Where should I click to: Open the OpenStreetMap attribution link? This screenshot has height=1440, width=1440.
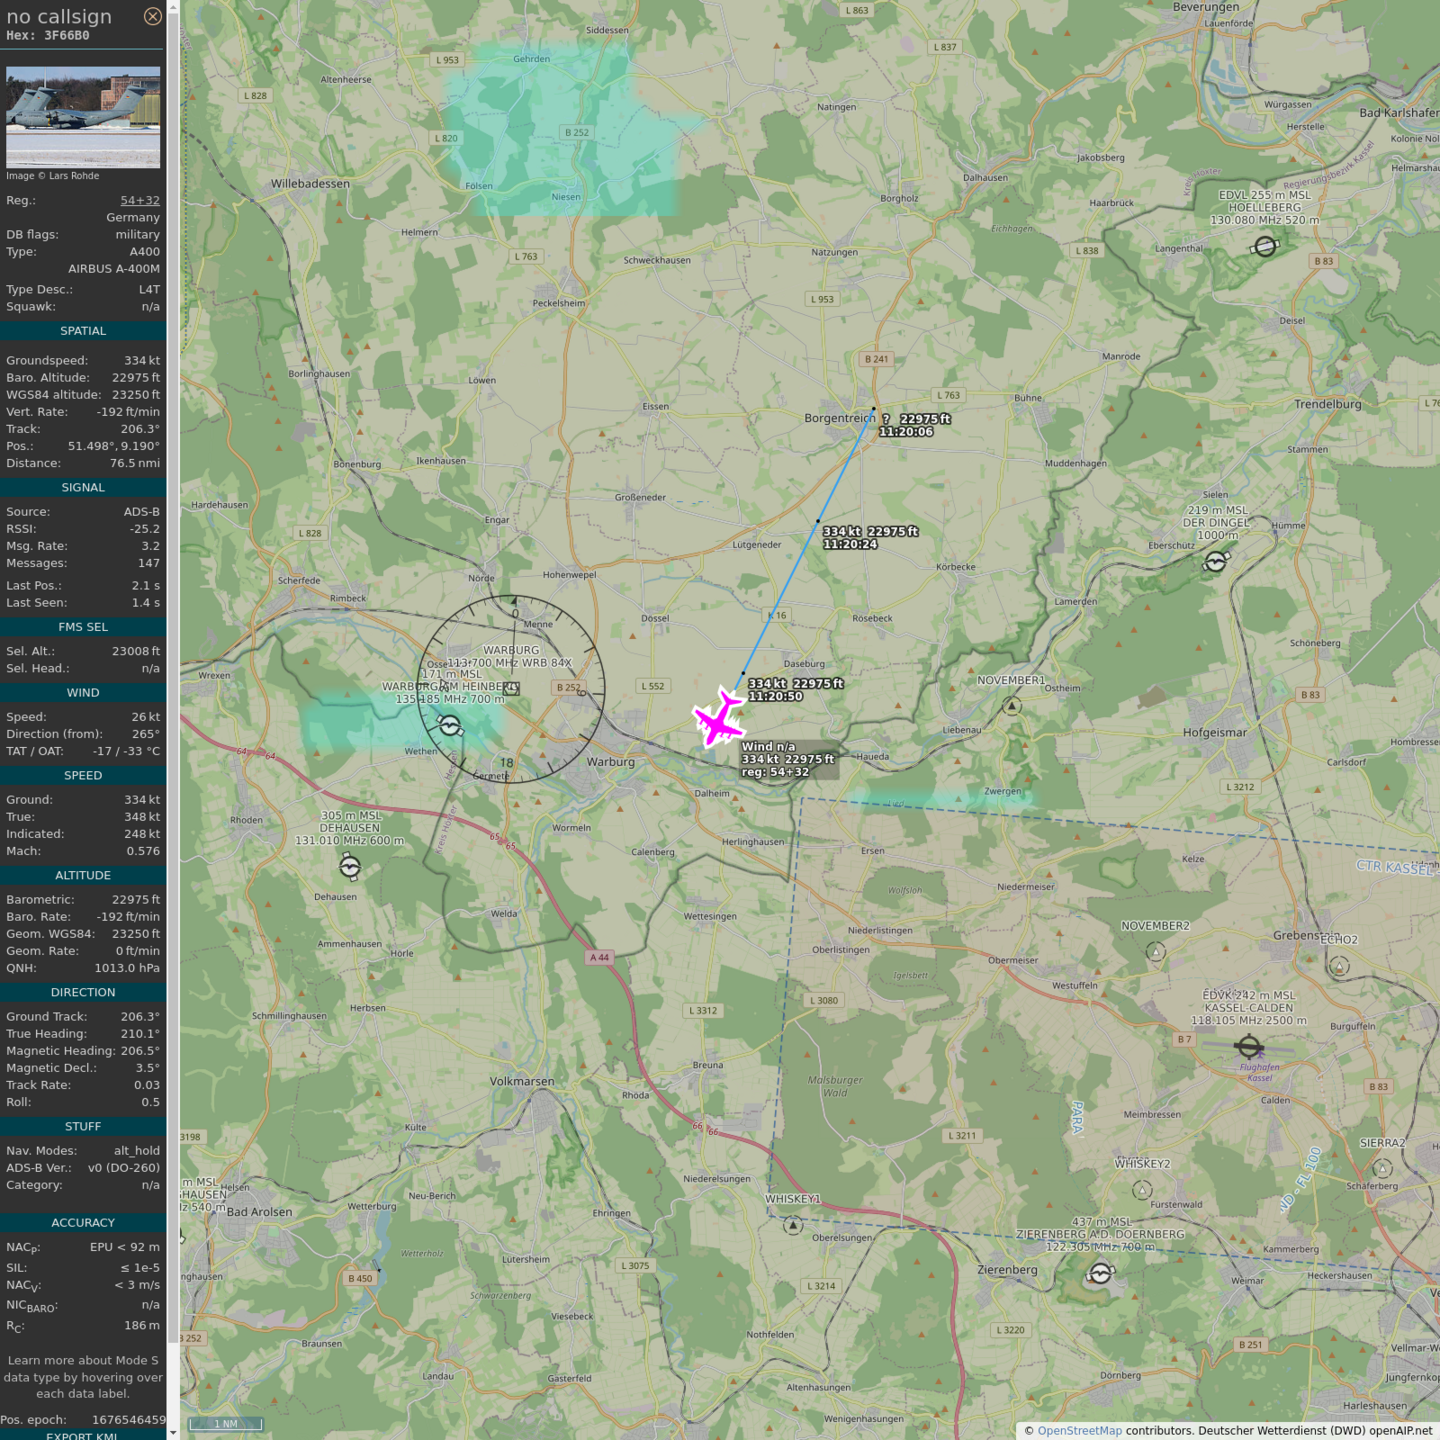point(1079,1430)
